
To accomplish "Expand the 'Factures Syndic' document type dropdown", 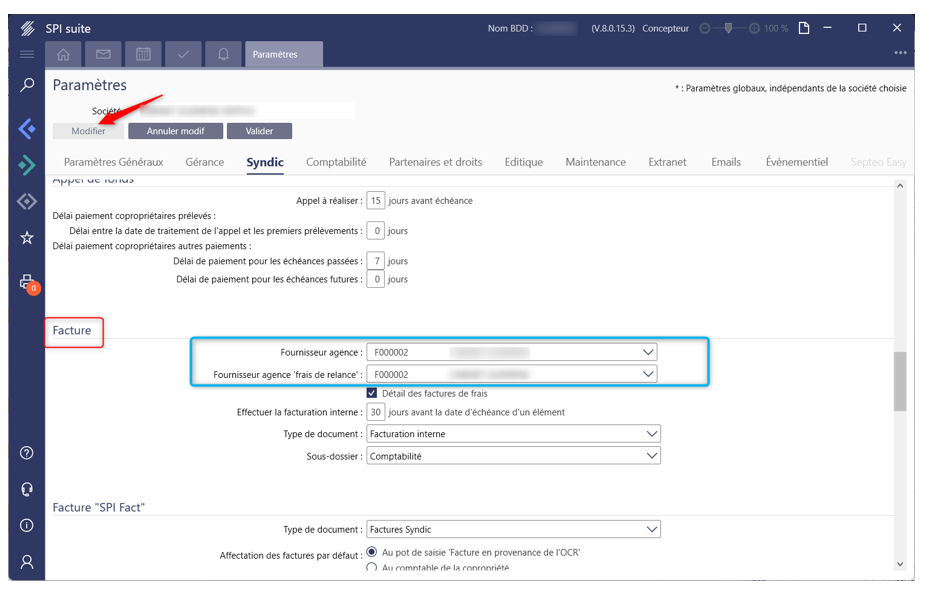I will point(652,529).
